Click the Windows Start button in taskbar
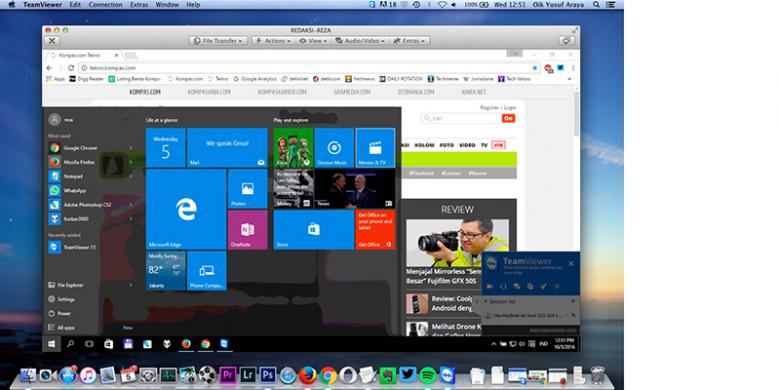The width and height of the screenshot is (780, 390). point(51,344)
